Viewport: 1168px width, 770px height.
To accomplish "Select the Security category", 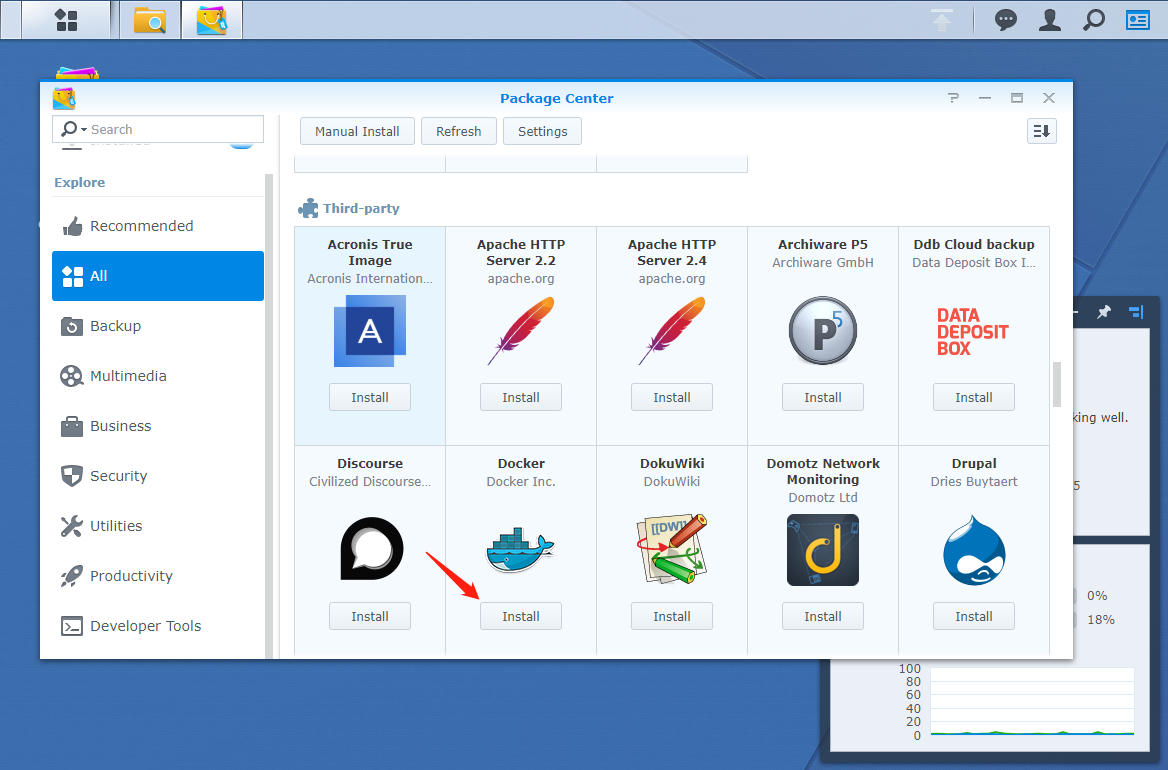I will (158, 475).
